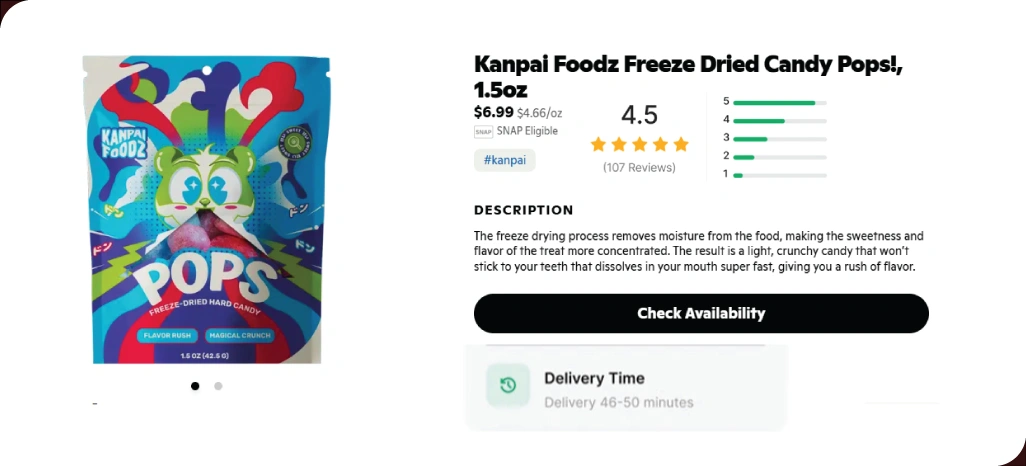Click the 1-star rating bar
Screen dimensions: 1026x466
(779, 175)
